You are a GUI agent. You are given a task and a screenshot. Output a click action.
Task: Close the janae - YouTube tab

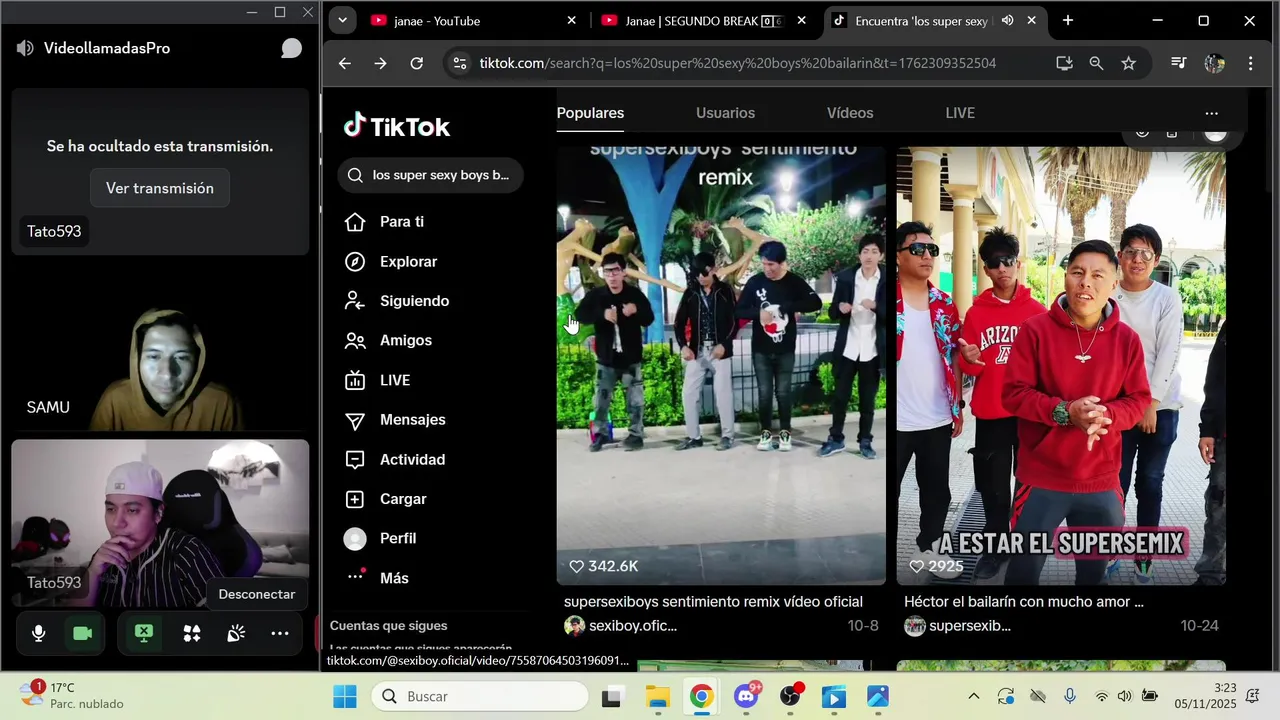point(571,20)
